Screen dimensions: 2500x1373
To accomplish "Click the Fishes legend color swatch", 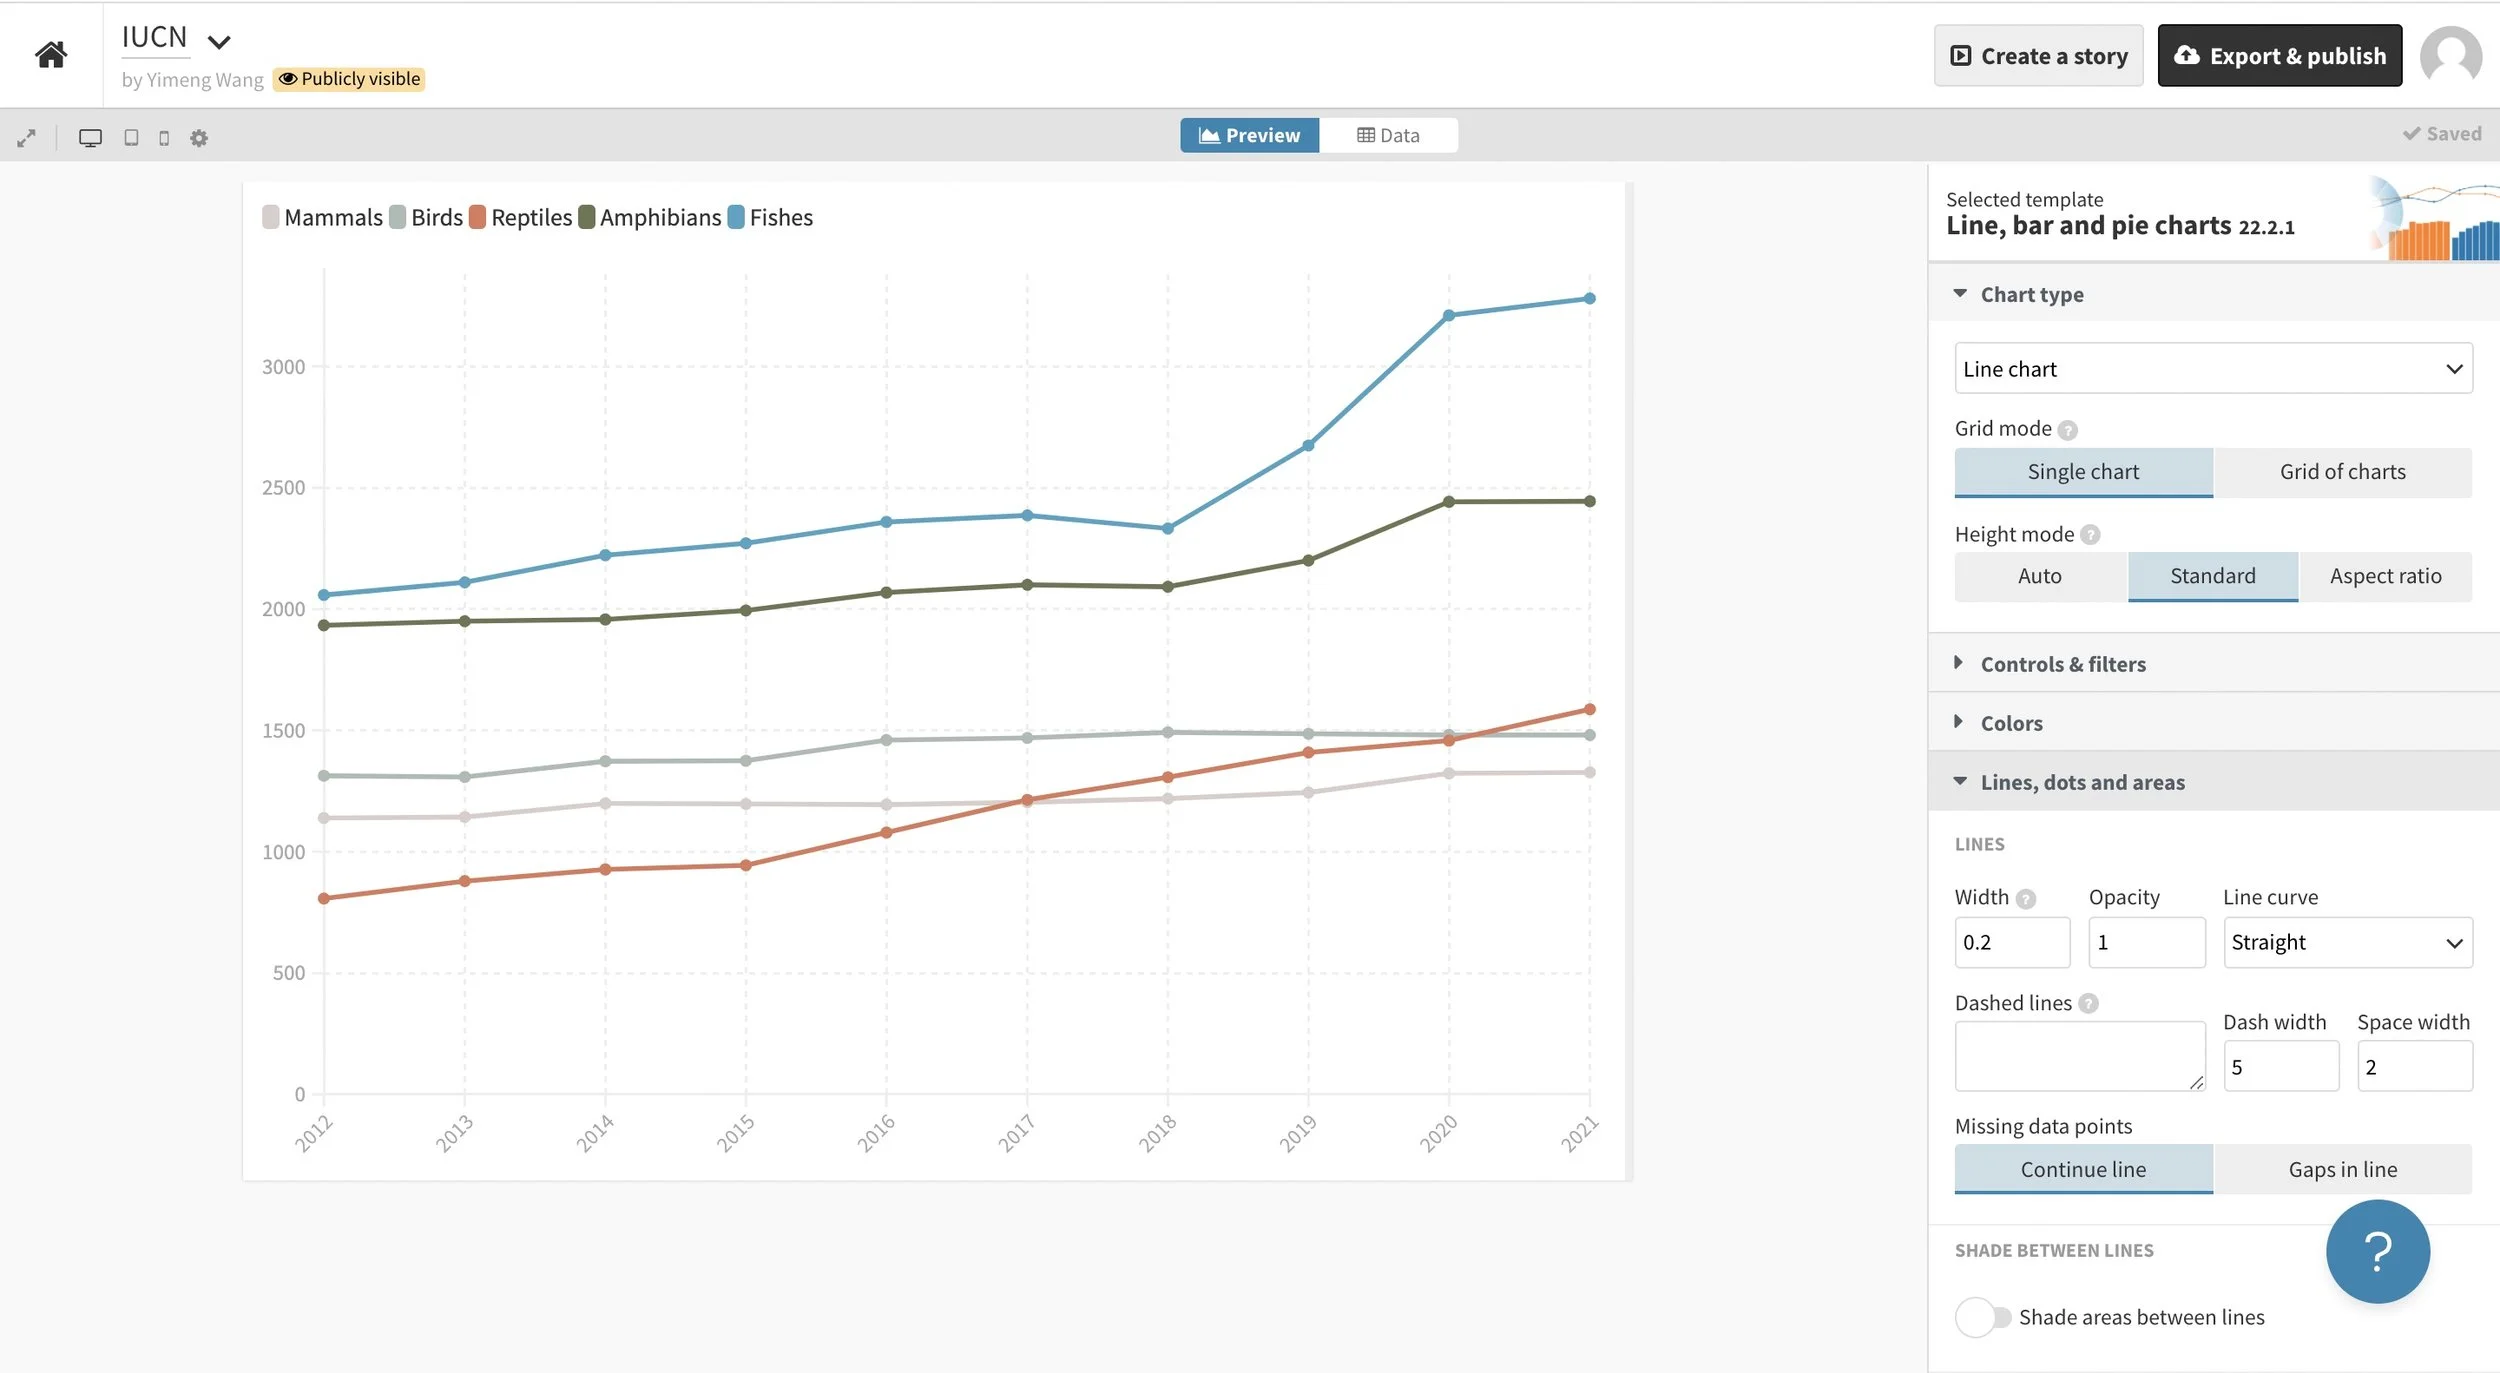I will tap(736, 217).
